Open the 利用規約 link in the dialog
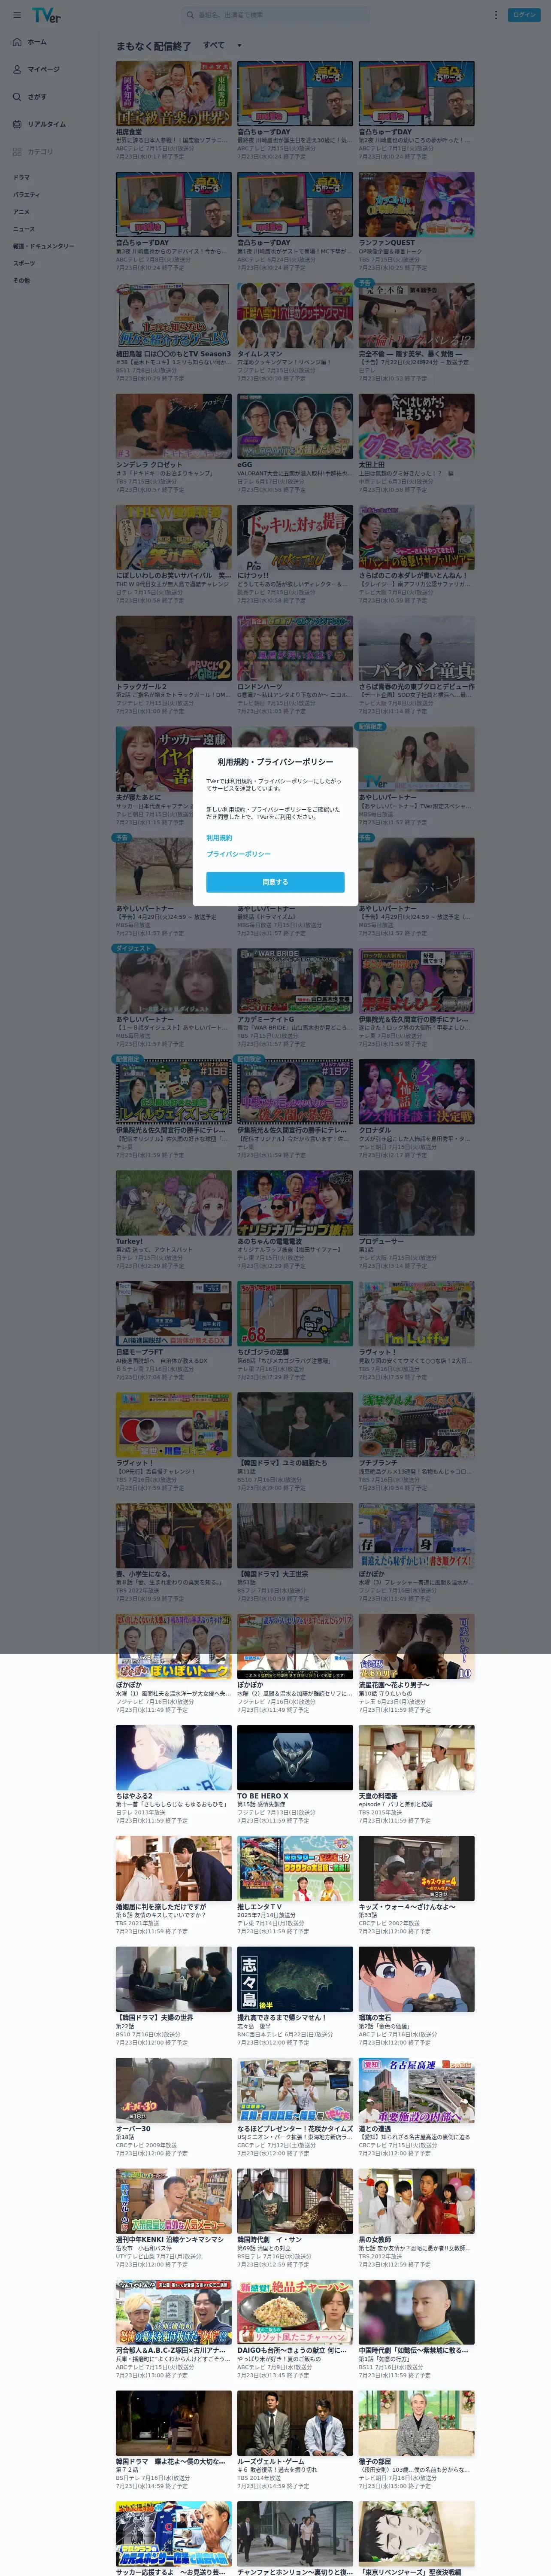 [x=219, y=838]
